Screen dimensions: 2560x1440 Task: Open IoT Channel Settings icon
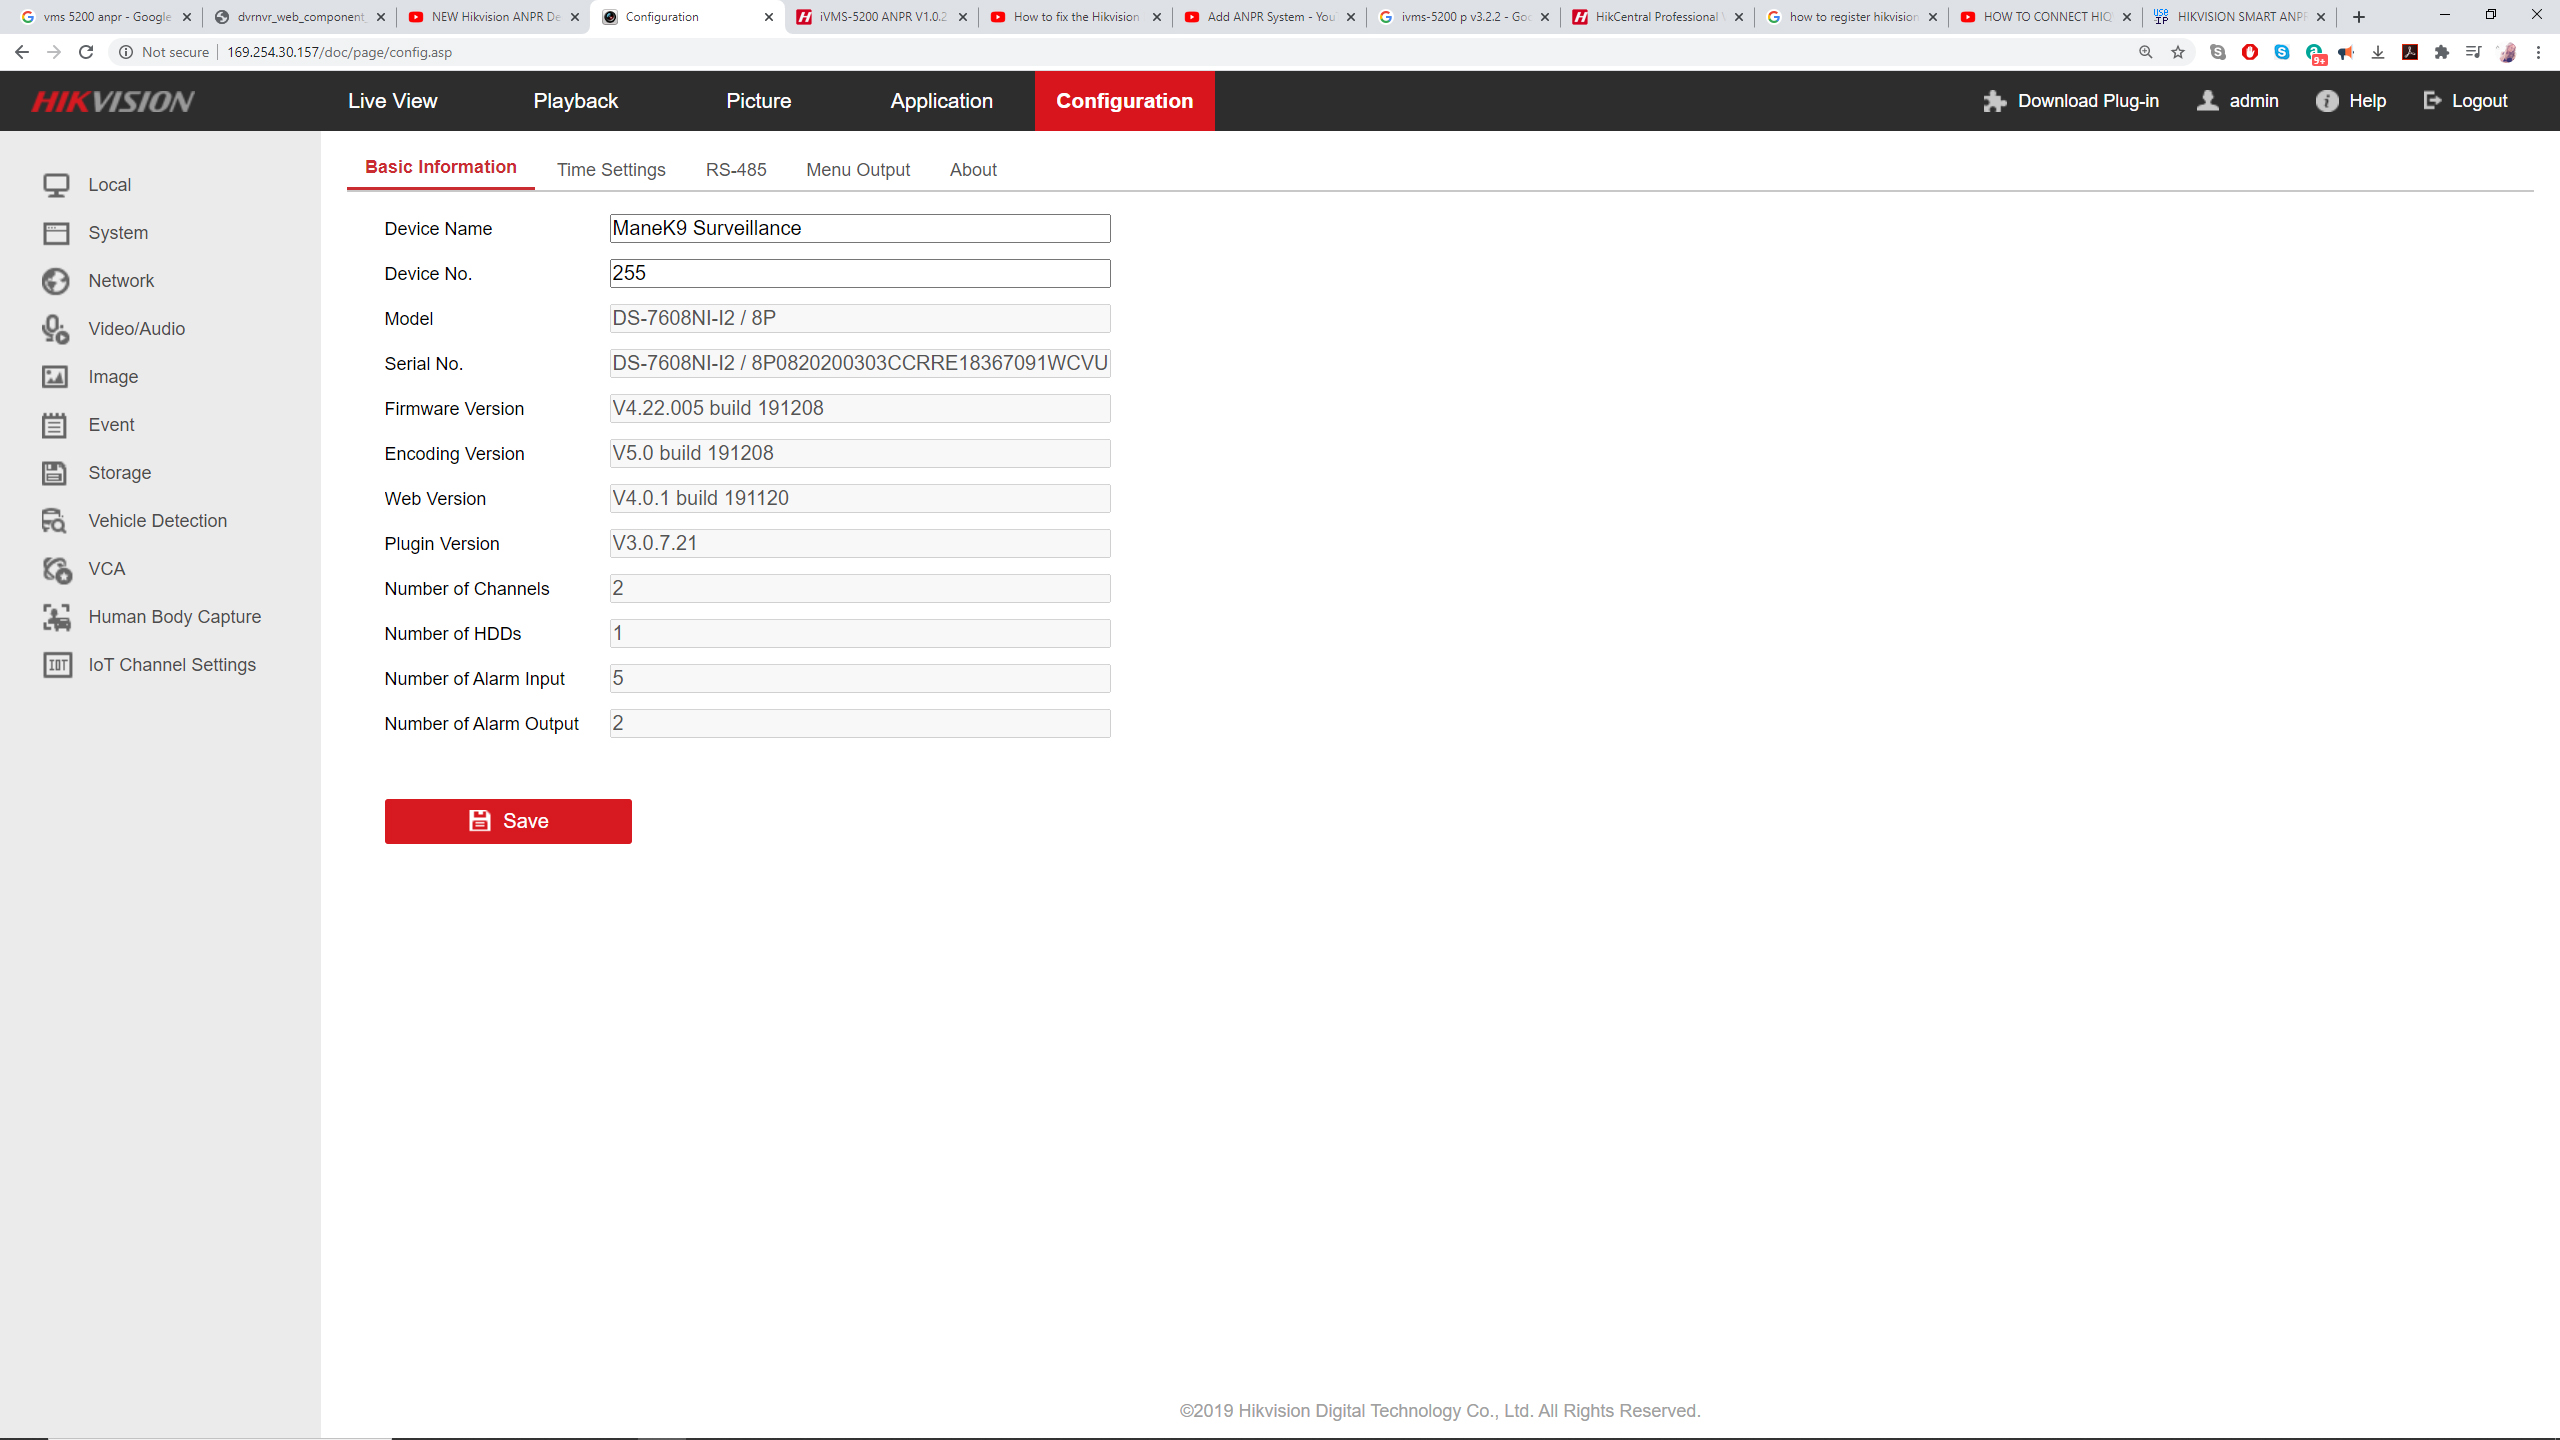(56, 665)
